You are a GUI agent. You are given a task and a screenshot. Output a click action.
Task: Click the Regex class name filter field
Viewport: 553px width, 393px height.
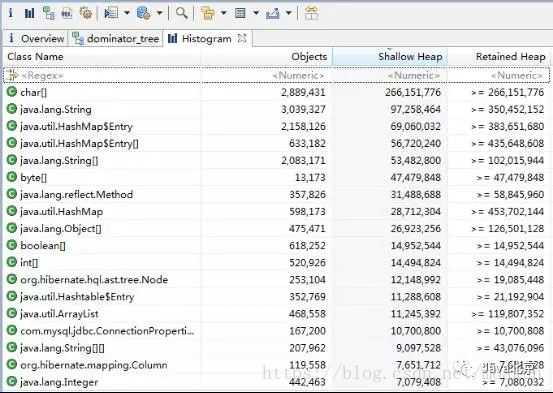[x=42, y=75]
